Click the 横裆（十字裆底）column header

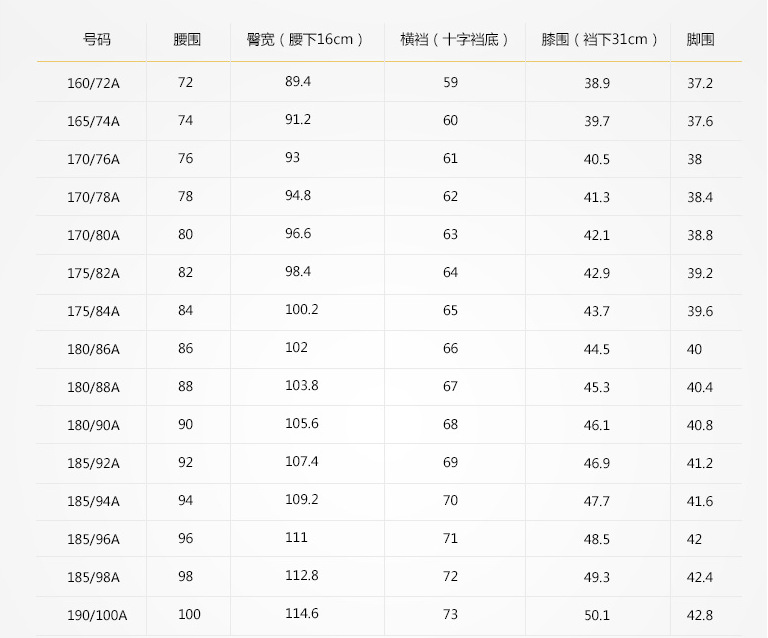[455, 40]
